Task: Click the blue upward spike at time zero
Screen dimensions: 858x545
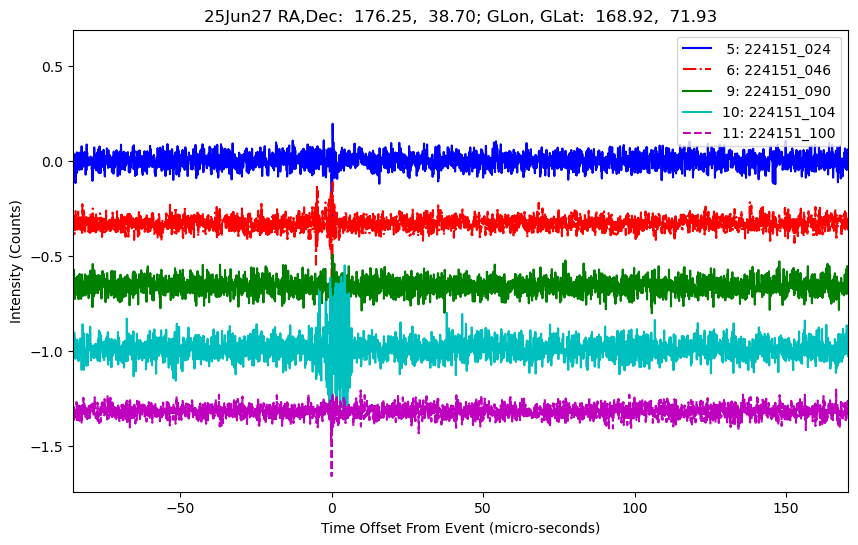Action: coord(332,136)
